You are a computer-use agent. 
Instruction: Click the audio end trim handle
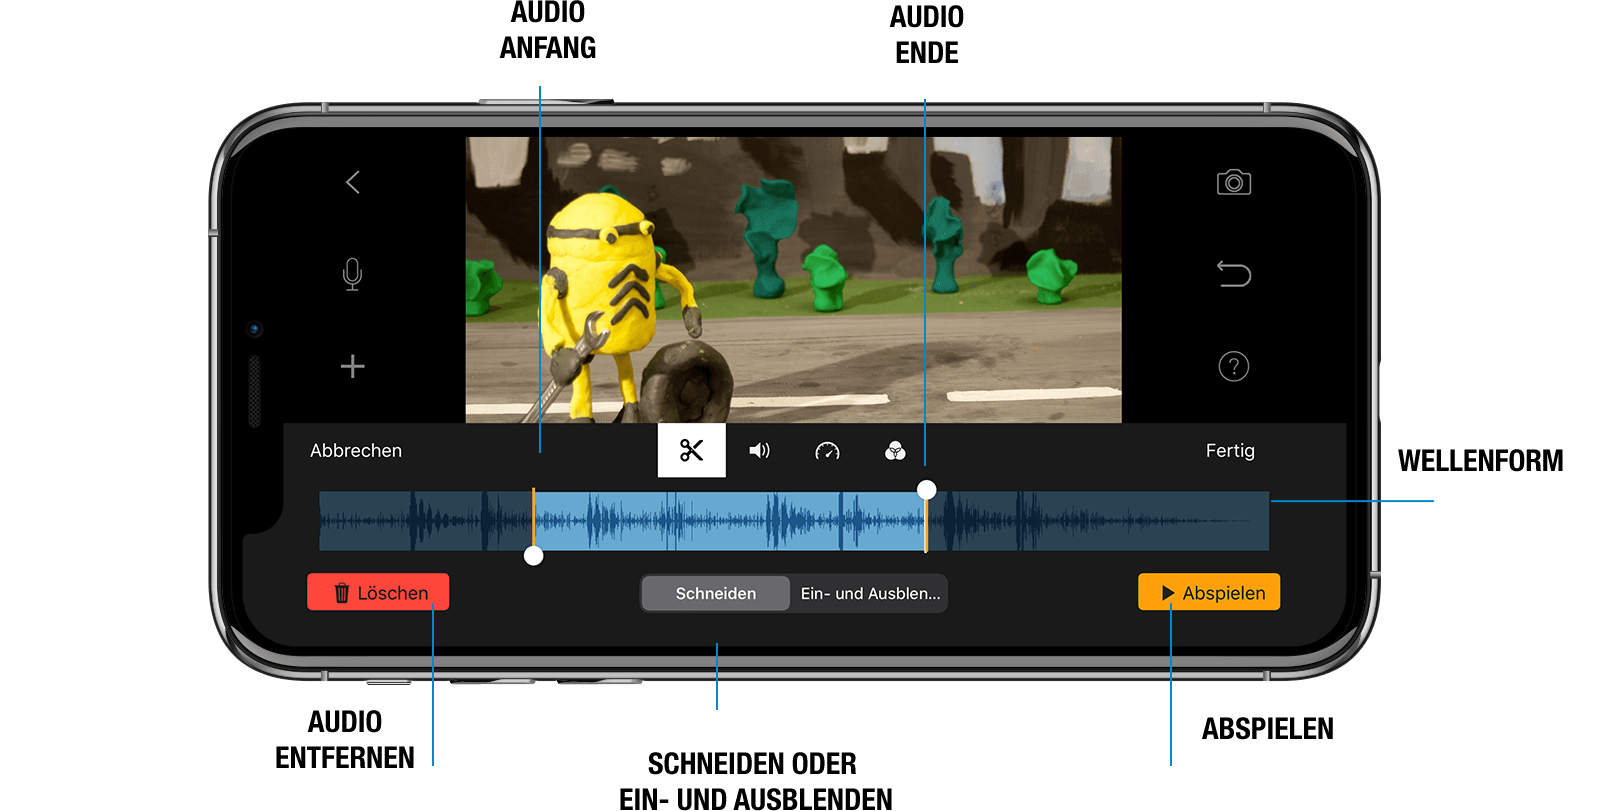(927, 489)
